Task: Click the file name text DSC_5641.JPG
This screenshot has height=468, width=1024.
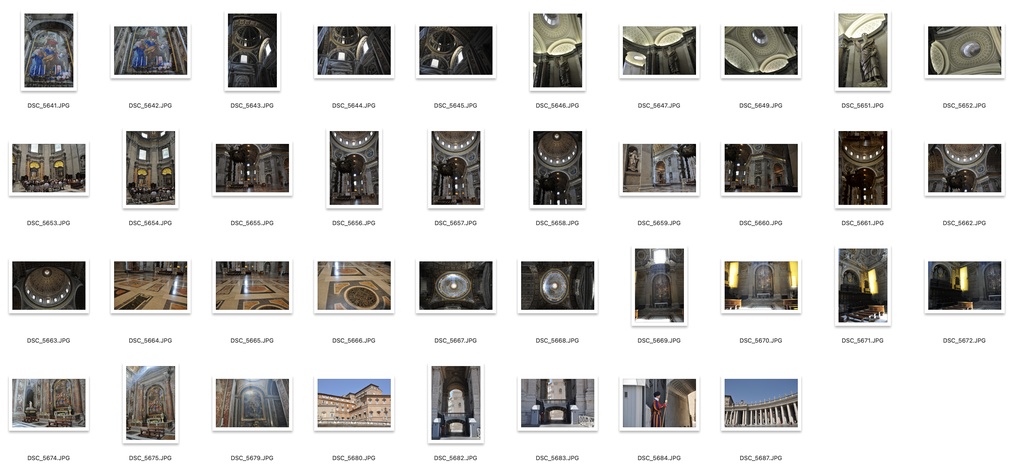Action: pos(49,105)
